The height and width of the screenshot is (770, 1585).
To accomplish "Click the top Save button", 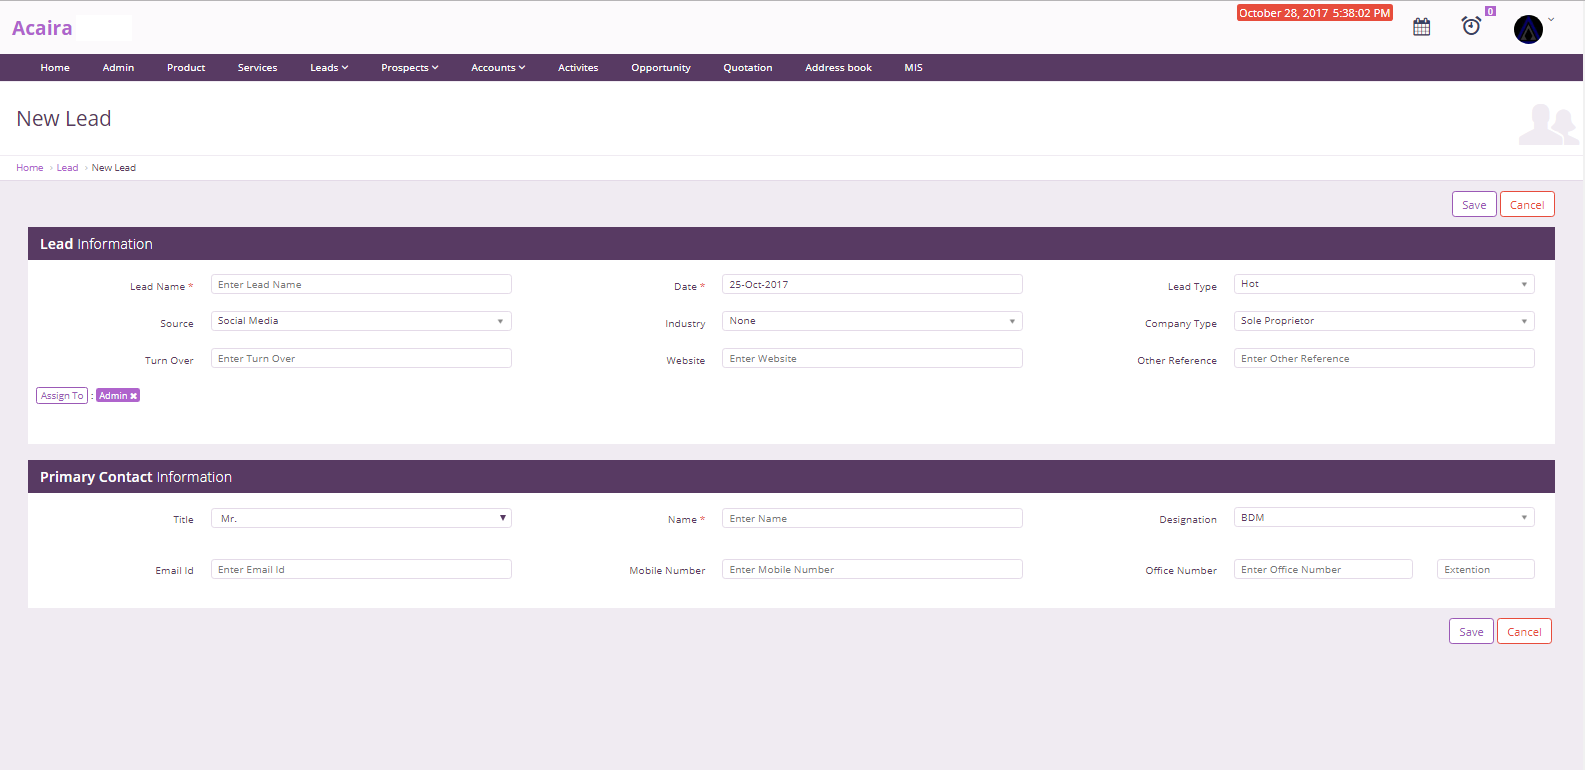I will point(1473,205).
